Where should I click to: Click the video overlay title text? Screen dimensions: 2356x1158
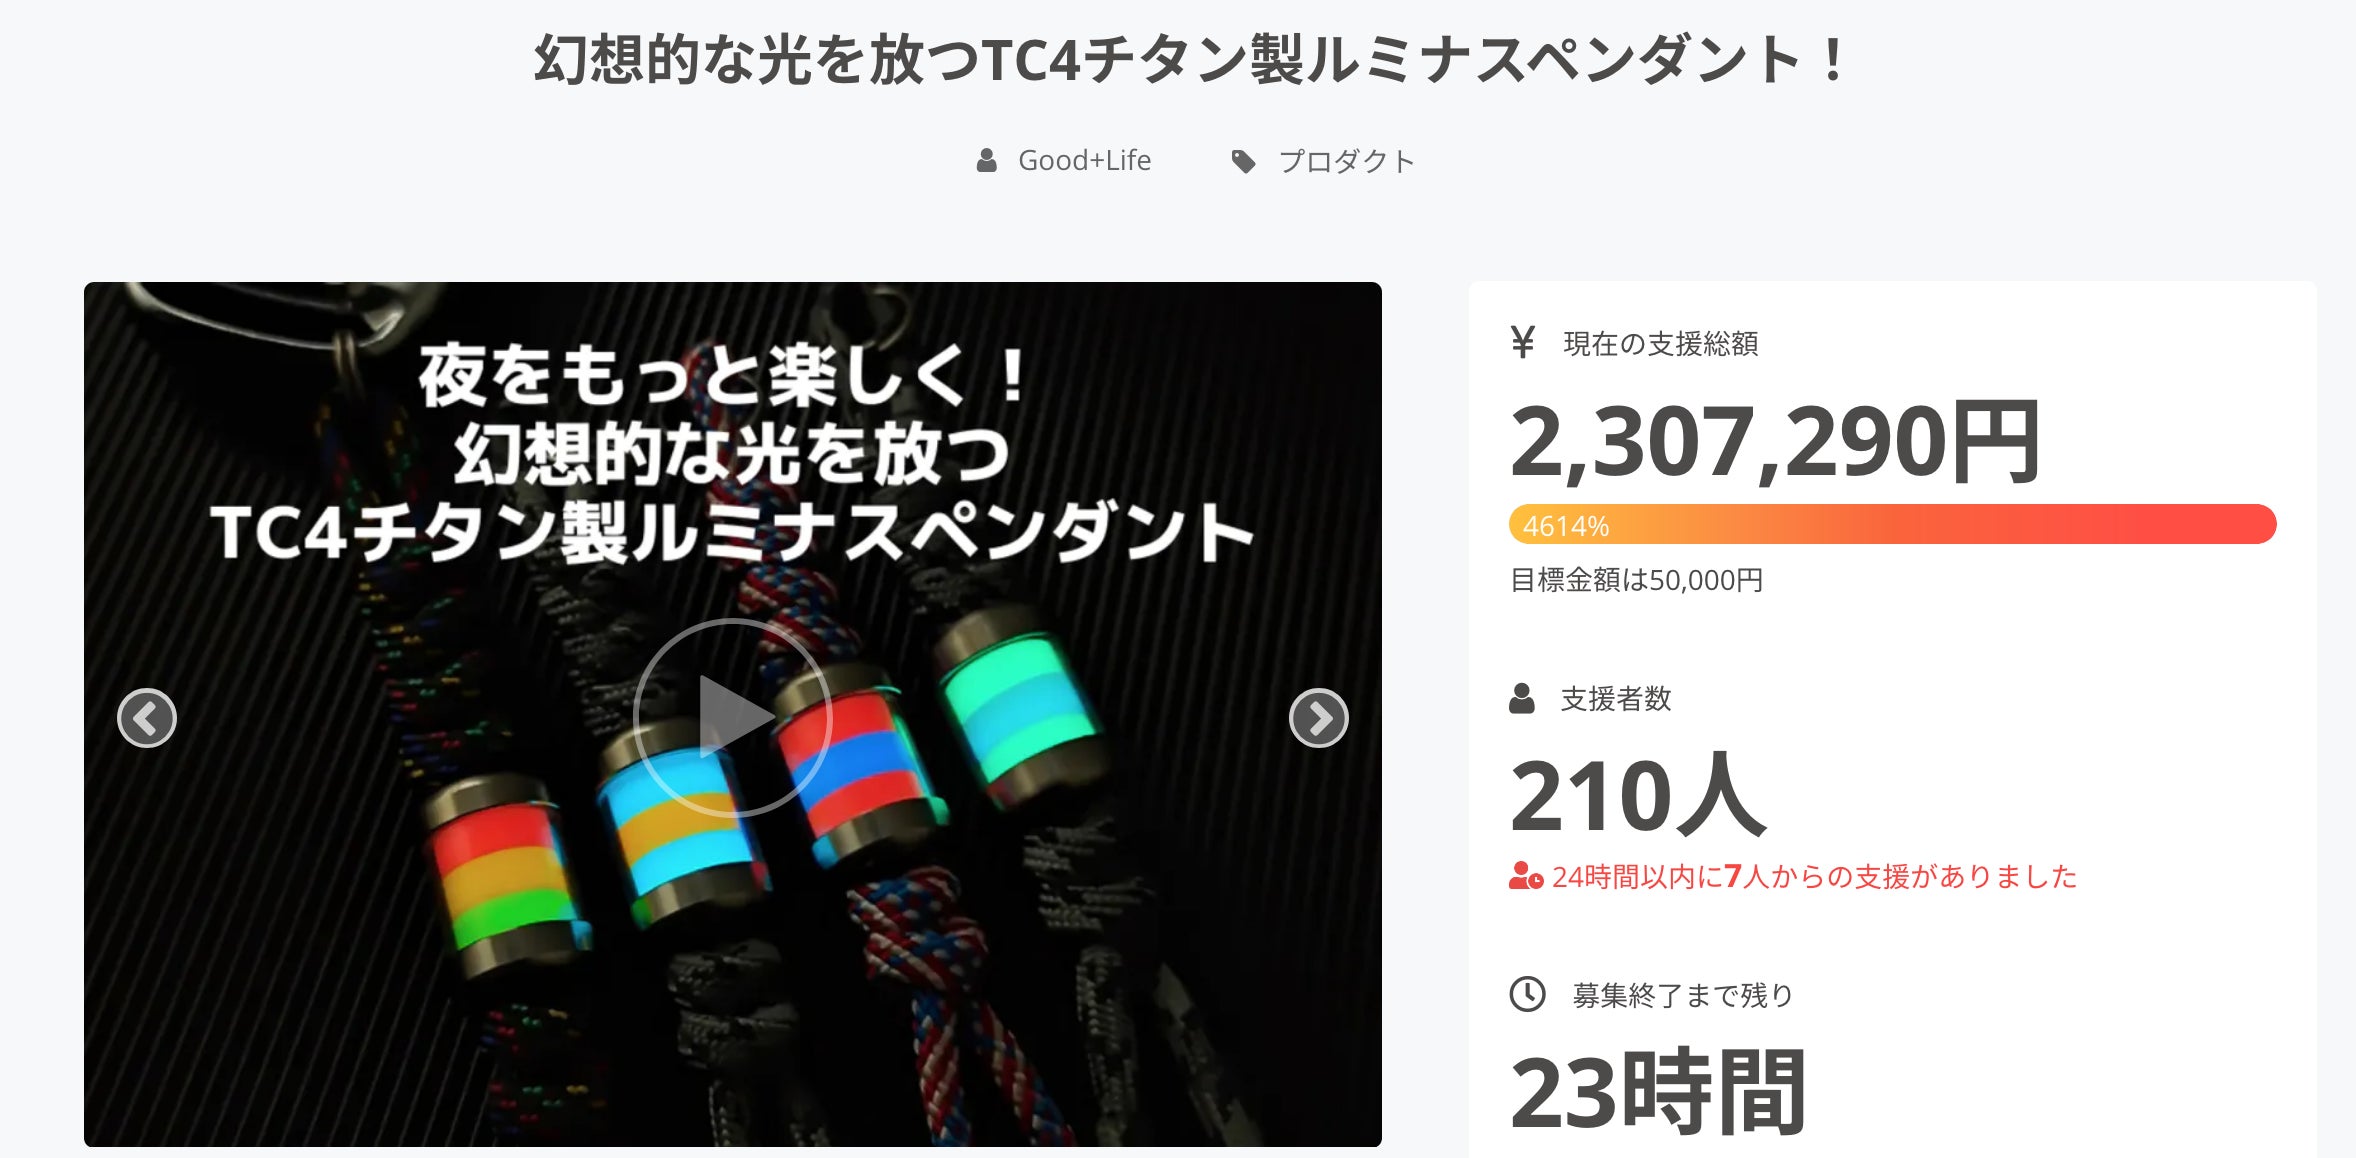[732, 453]
